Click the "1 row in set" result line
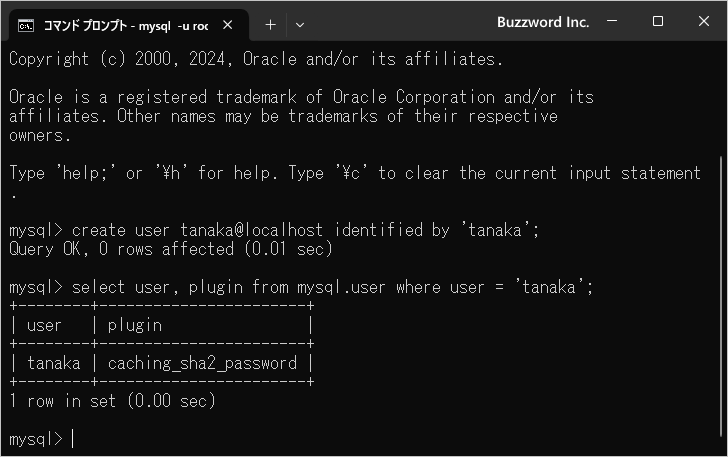This screenshot has width=728, height=457. [x=112, y=401]
